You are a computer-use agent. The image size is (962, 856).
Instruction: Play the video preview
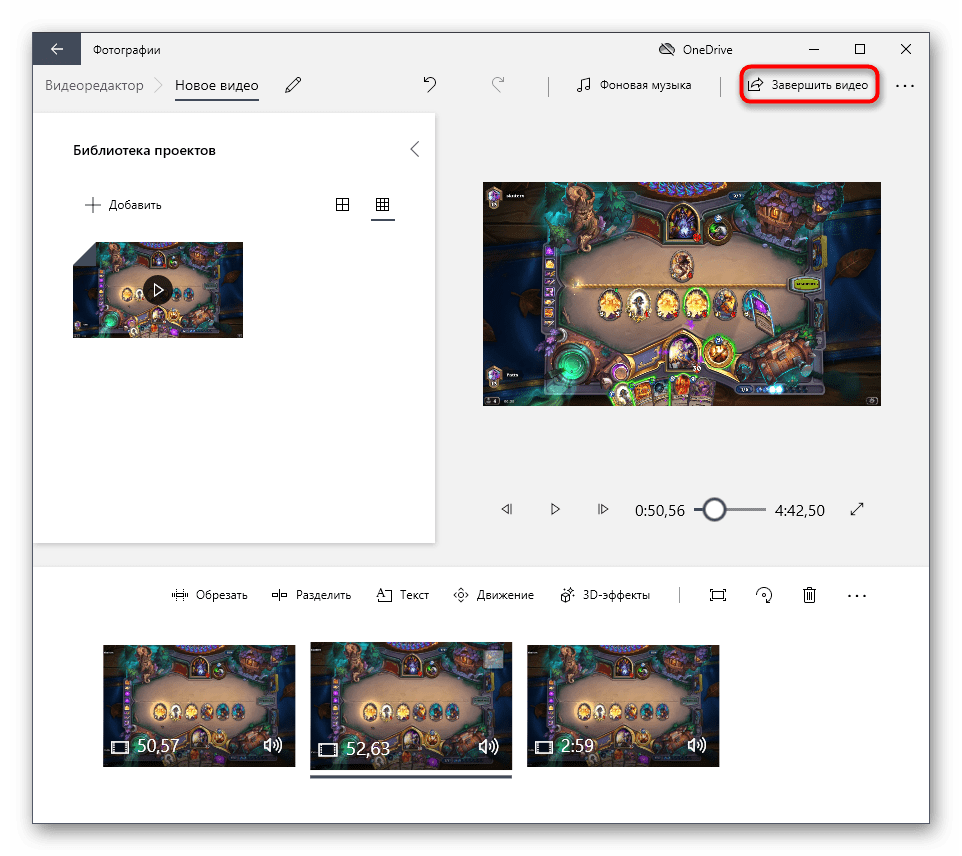pos(555,509)
